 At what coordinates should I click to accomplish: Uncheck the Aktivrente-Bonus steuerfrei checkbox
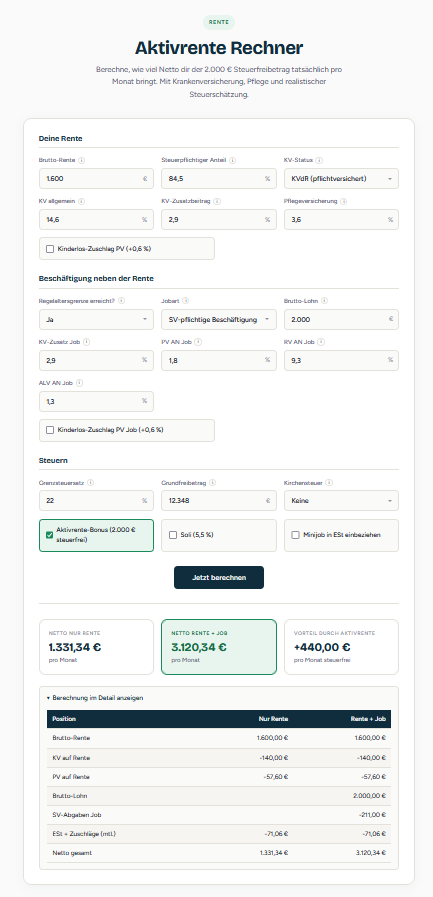(50, 535)
